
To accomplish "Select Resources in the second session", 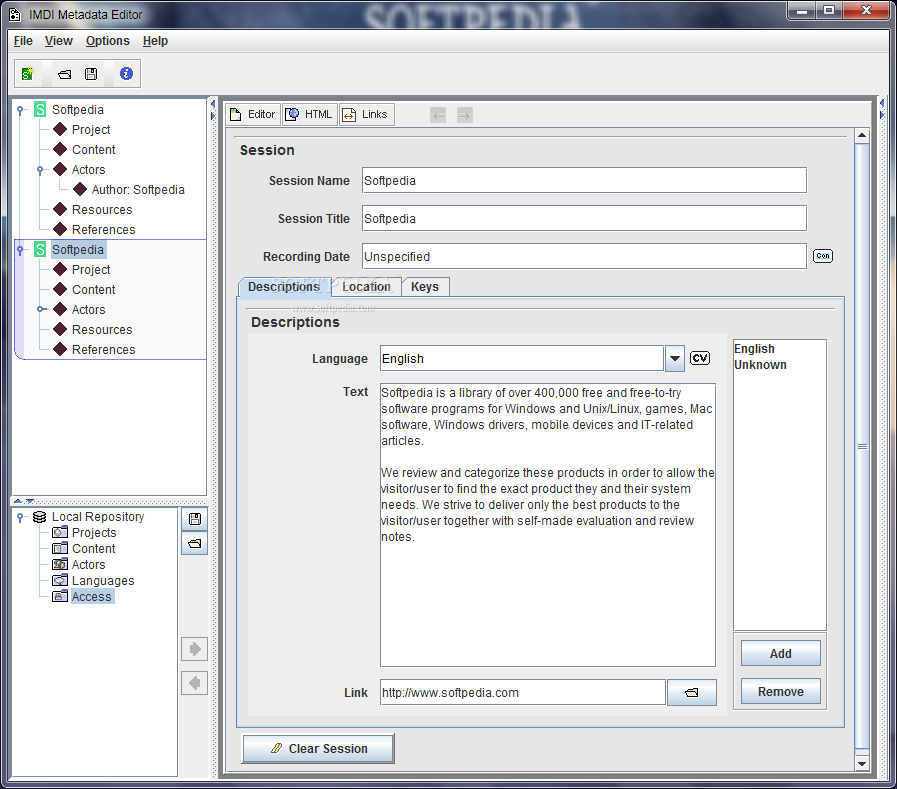I will pos(102,330).
